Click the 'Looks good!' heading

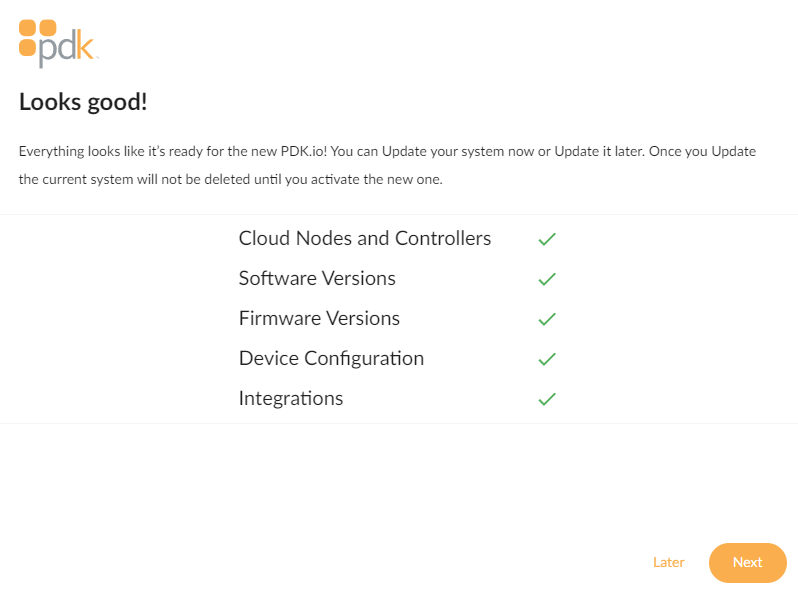(x=83, y=102)
